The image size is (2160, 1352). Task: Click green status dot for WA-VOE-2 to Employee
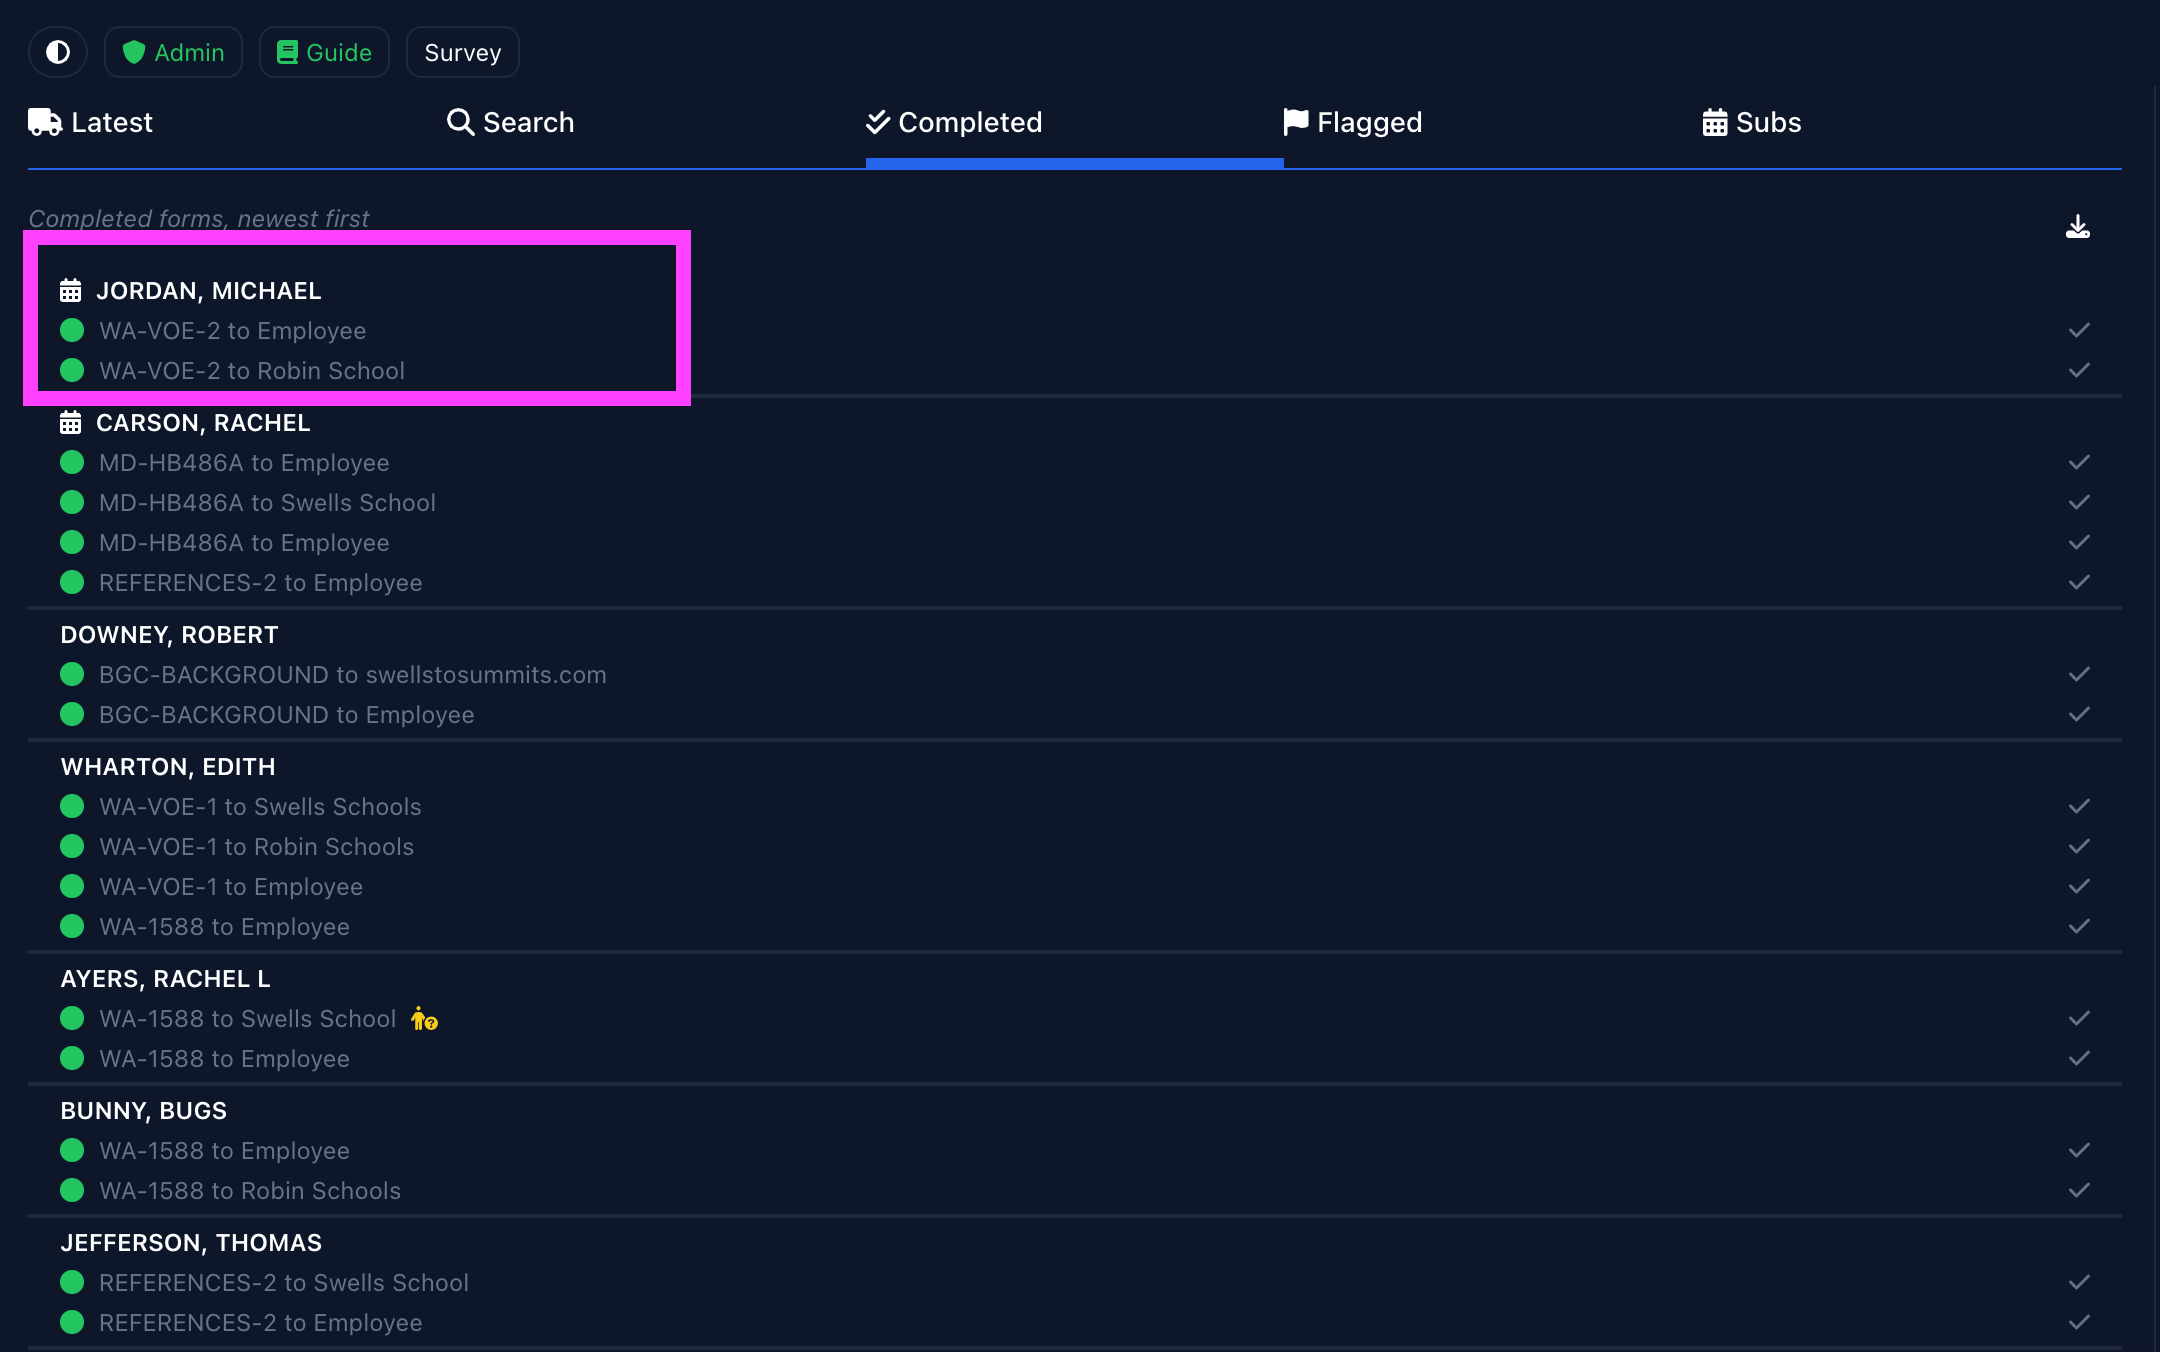(x=72, y=331)
